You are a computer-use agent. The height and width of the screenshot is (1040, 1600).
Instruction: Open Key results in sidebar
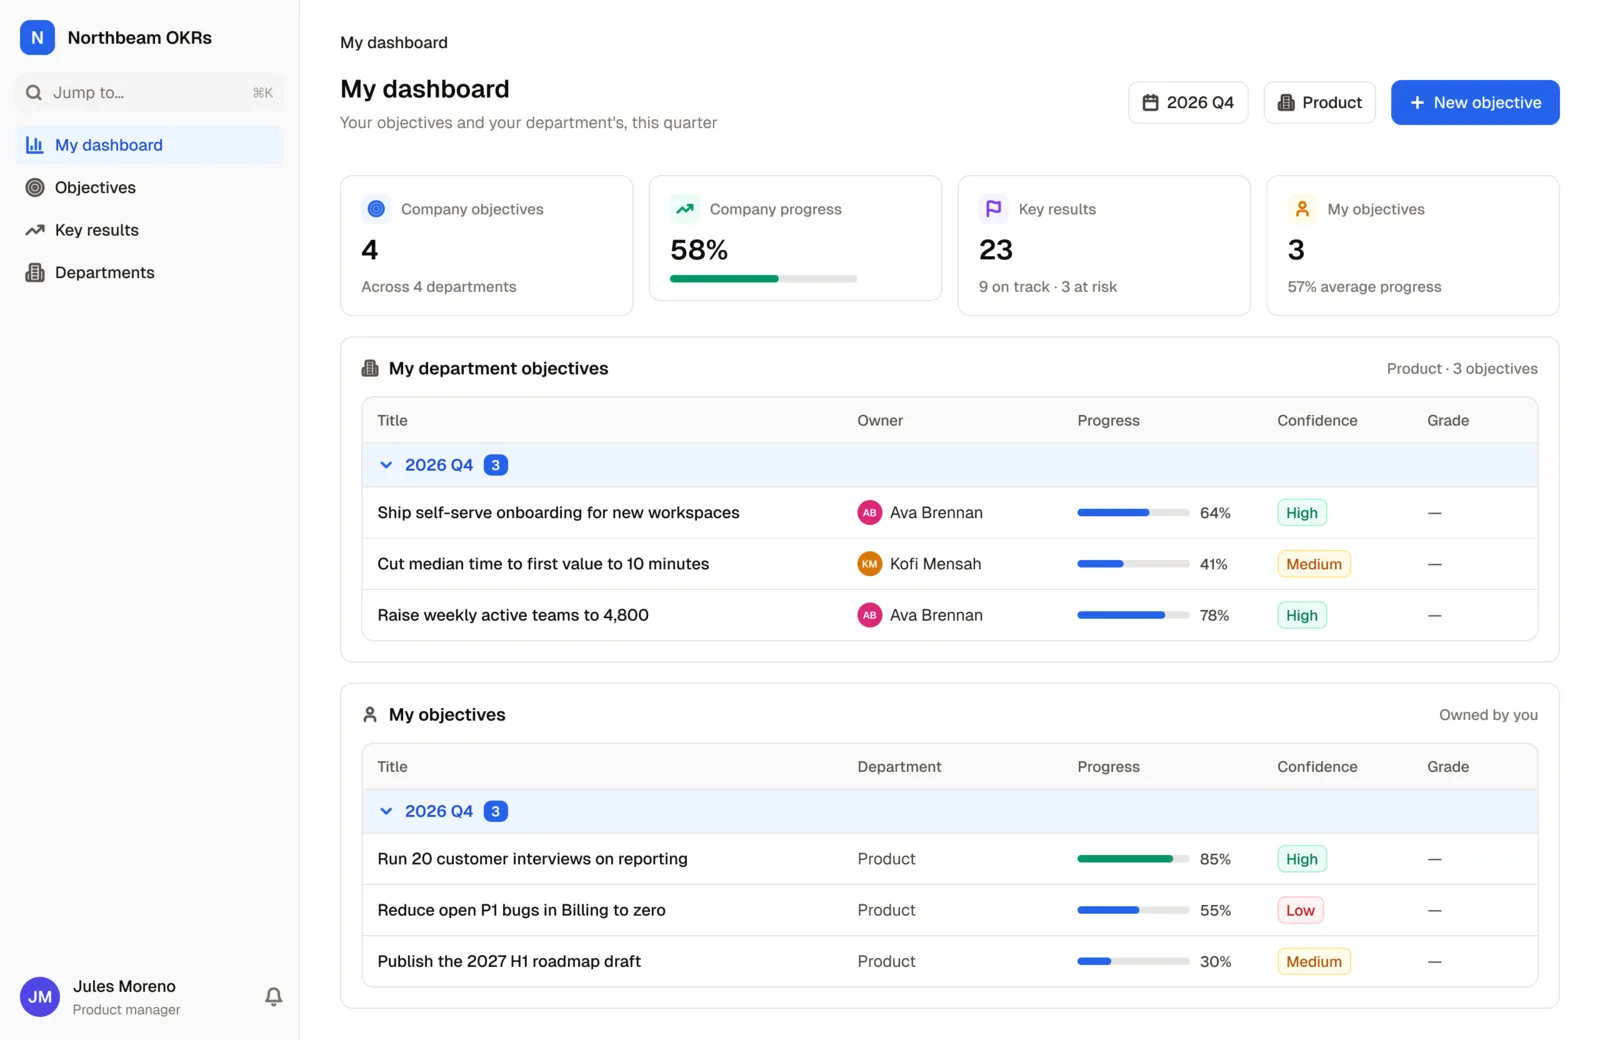[150, 230]
